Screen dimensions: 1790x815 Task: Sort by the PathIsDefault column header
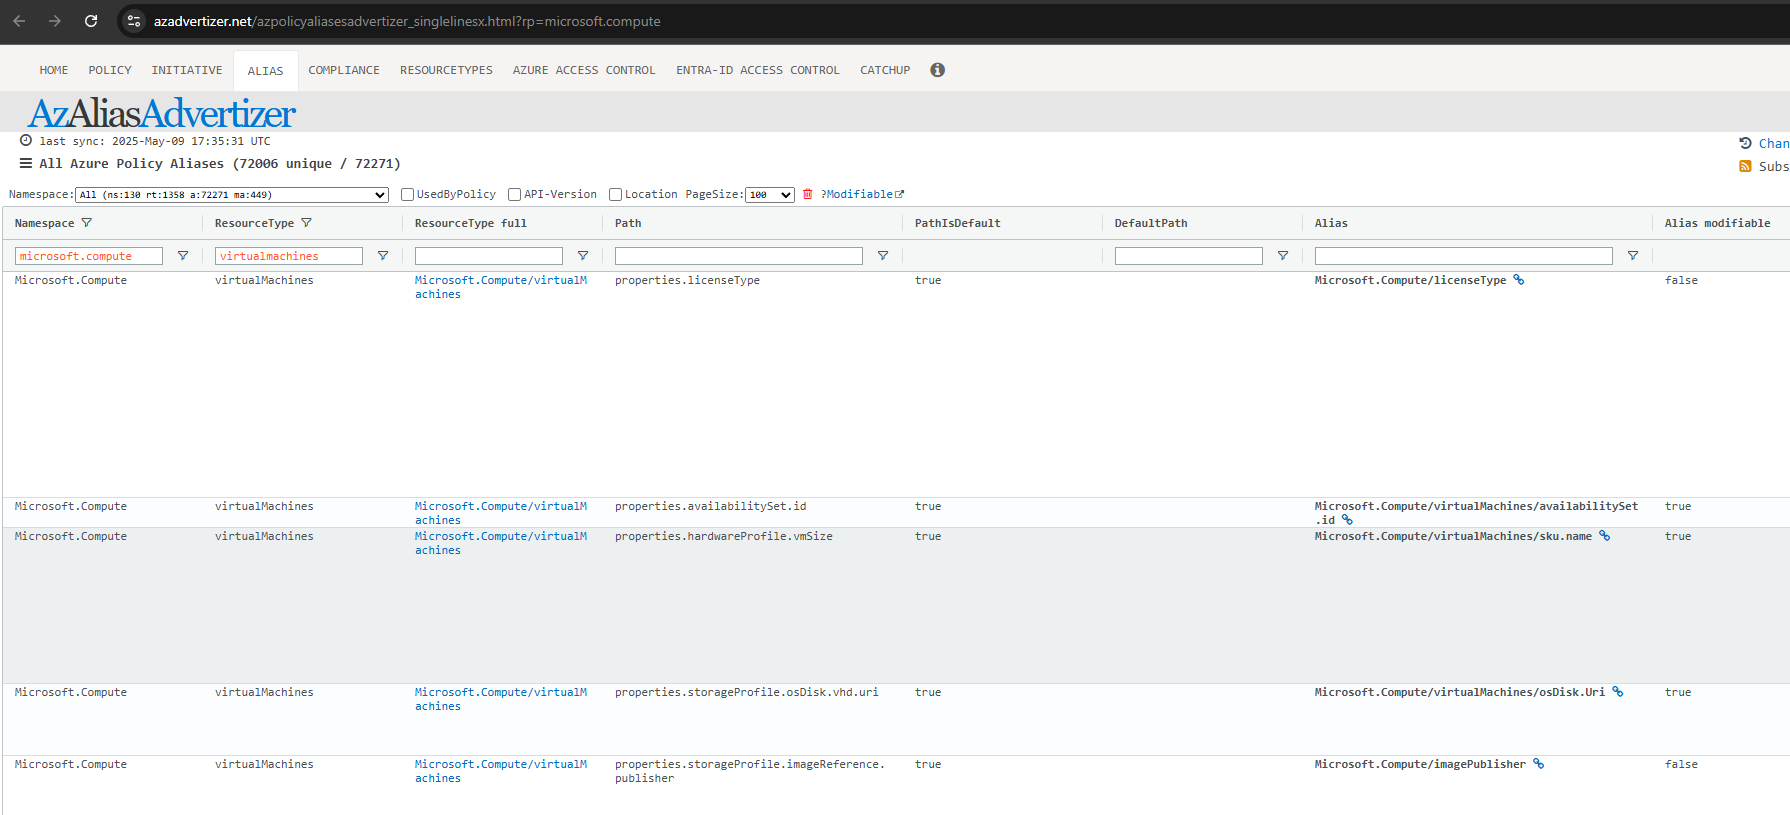(x=957, y=223)
